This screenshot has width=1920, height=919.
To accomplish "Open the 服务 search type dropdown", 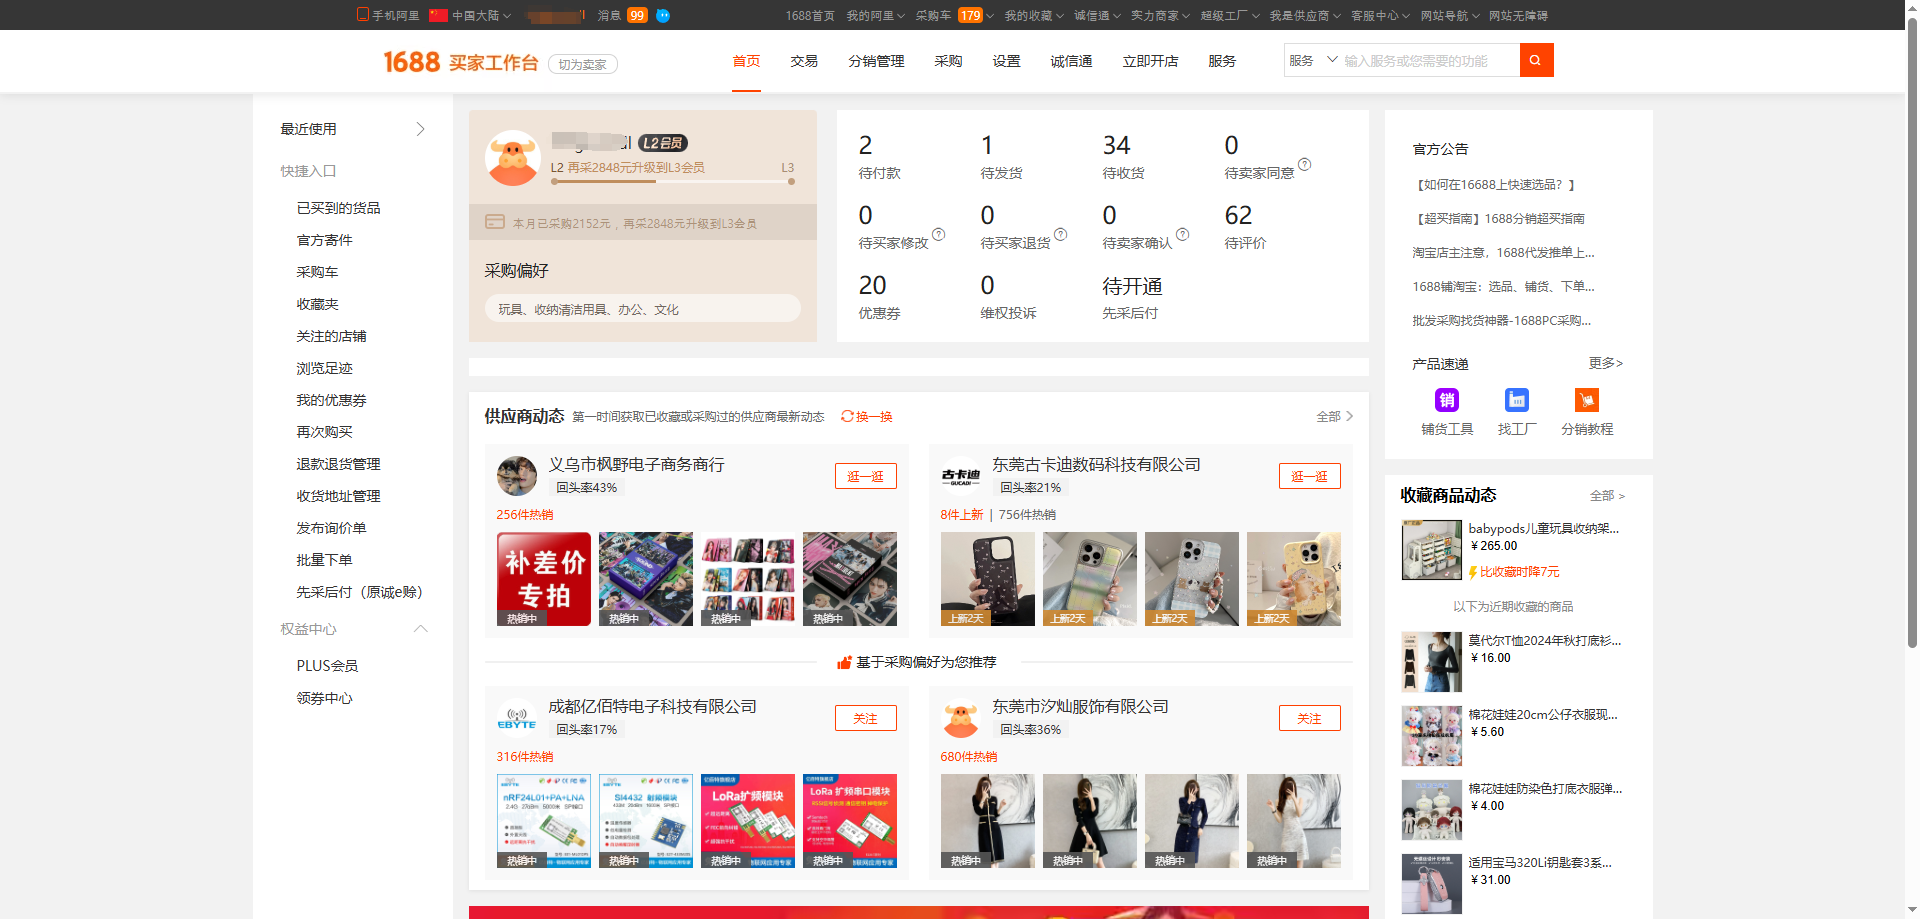I will 1312,60.
